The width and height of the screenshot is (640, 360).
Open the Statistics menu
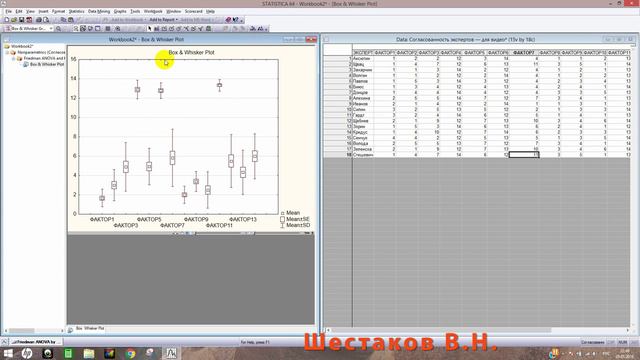[76, 11]
